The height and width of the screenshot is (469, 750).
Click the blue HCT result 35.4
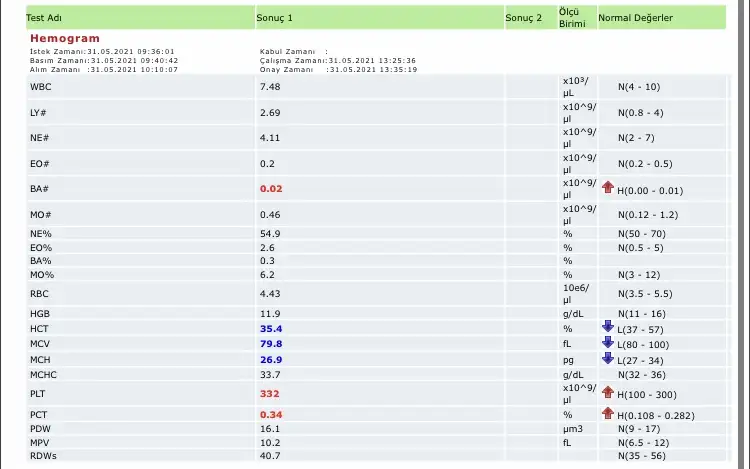coord(272,328)
